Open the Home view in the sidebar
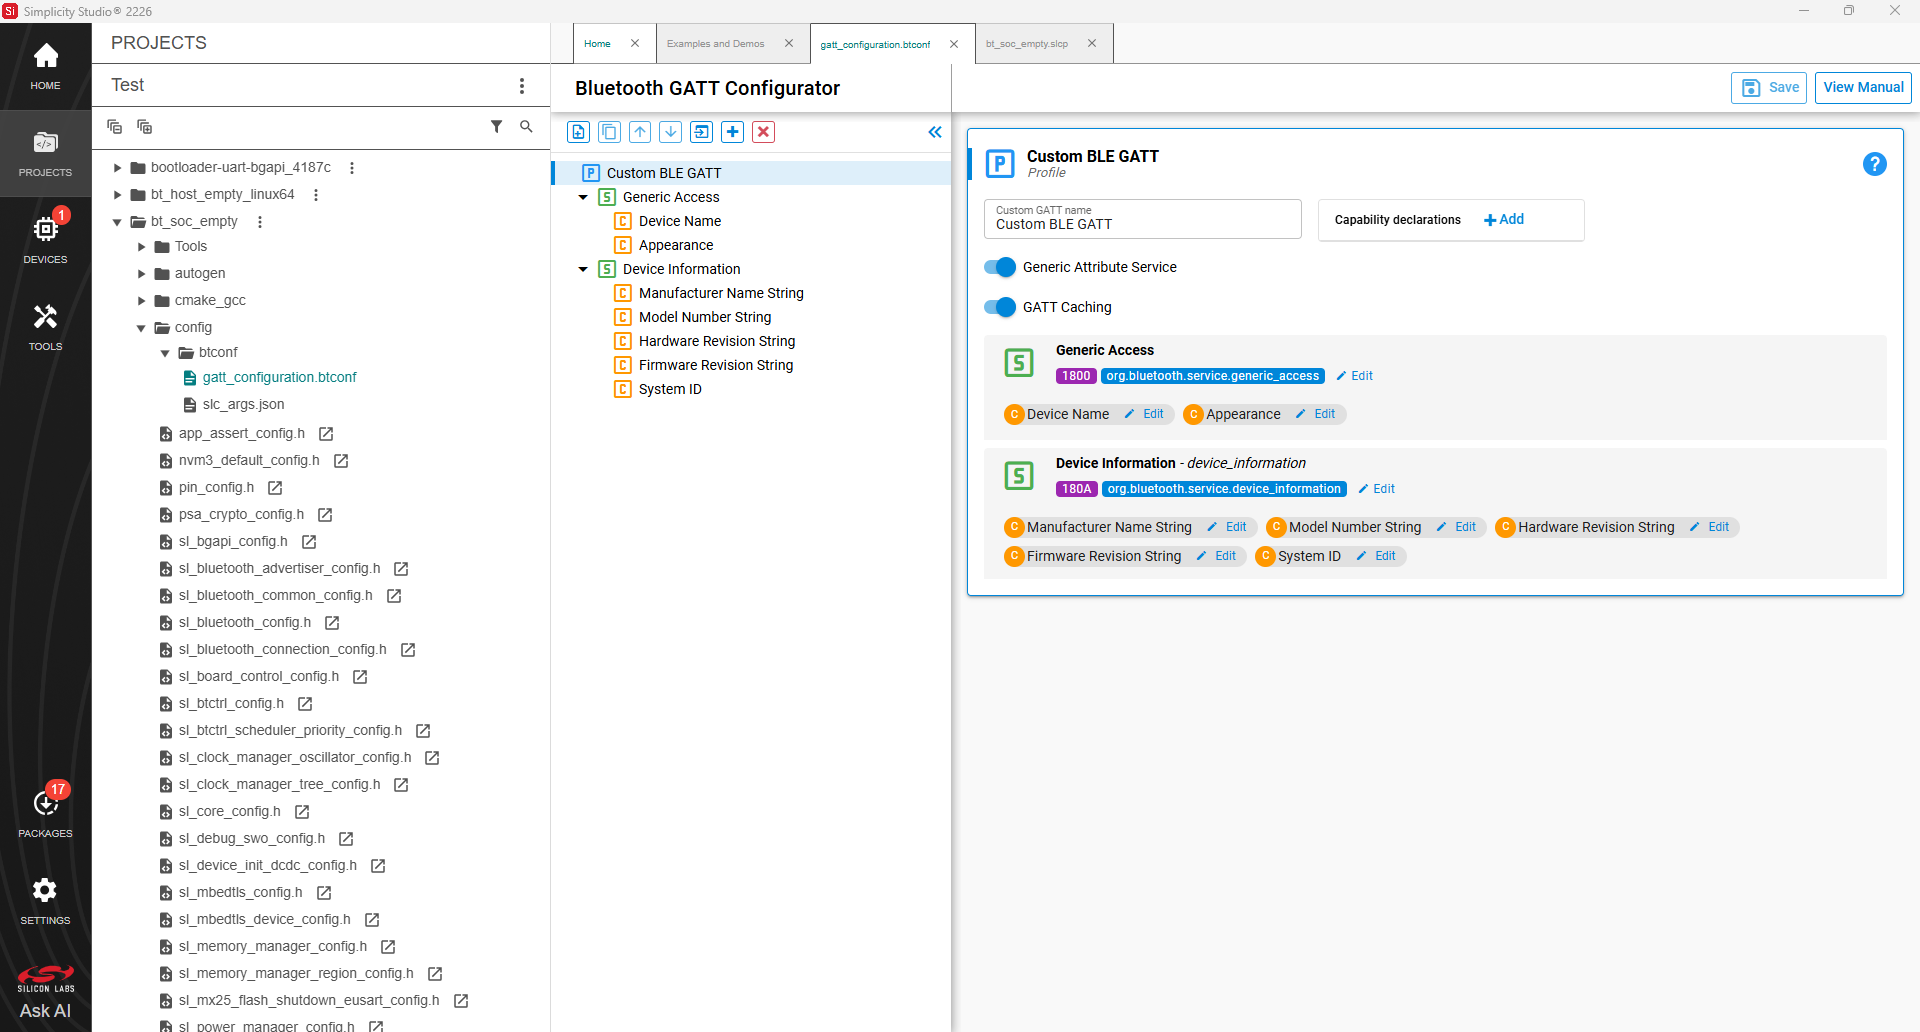1920x1032 pixels. coord(45,66)
